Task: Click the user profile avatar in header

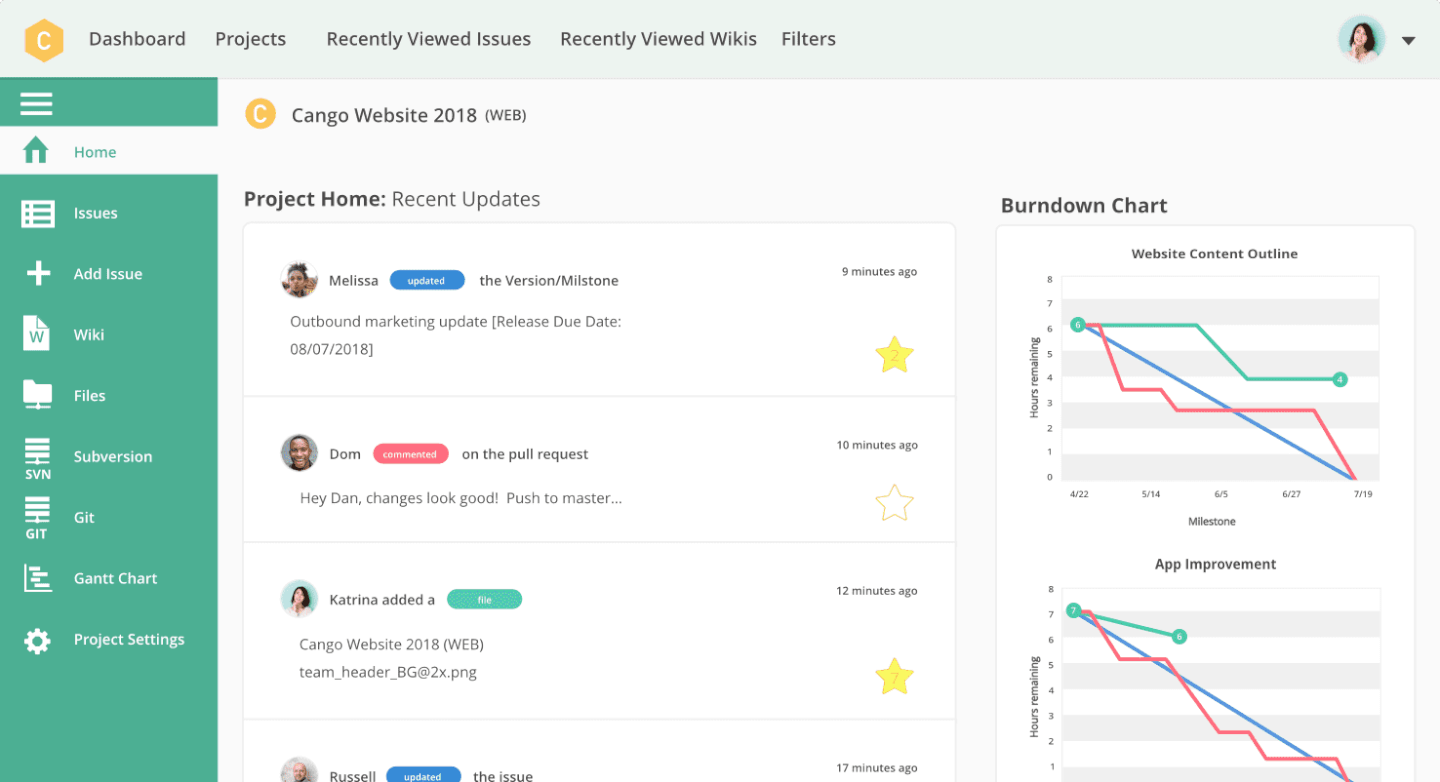Action: point(1361,39)
